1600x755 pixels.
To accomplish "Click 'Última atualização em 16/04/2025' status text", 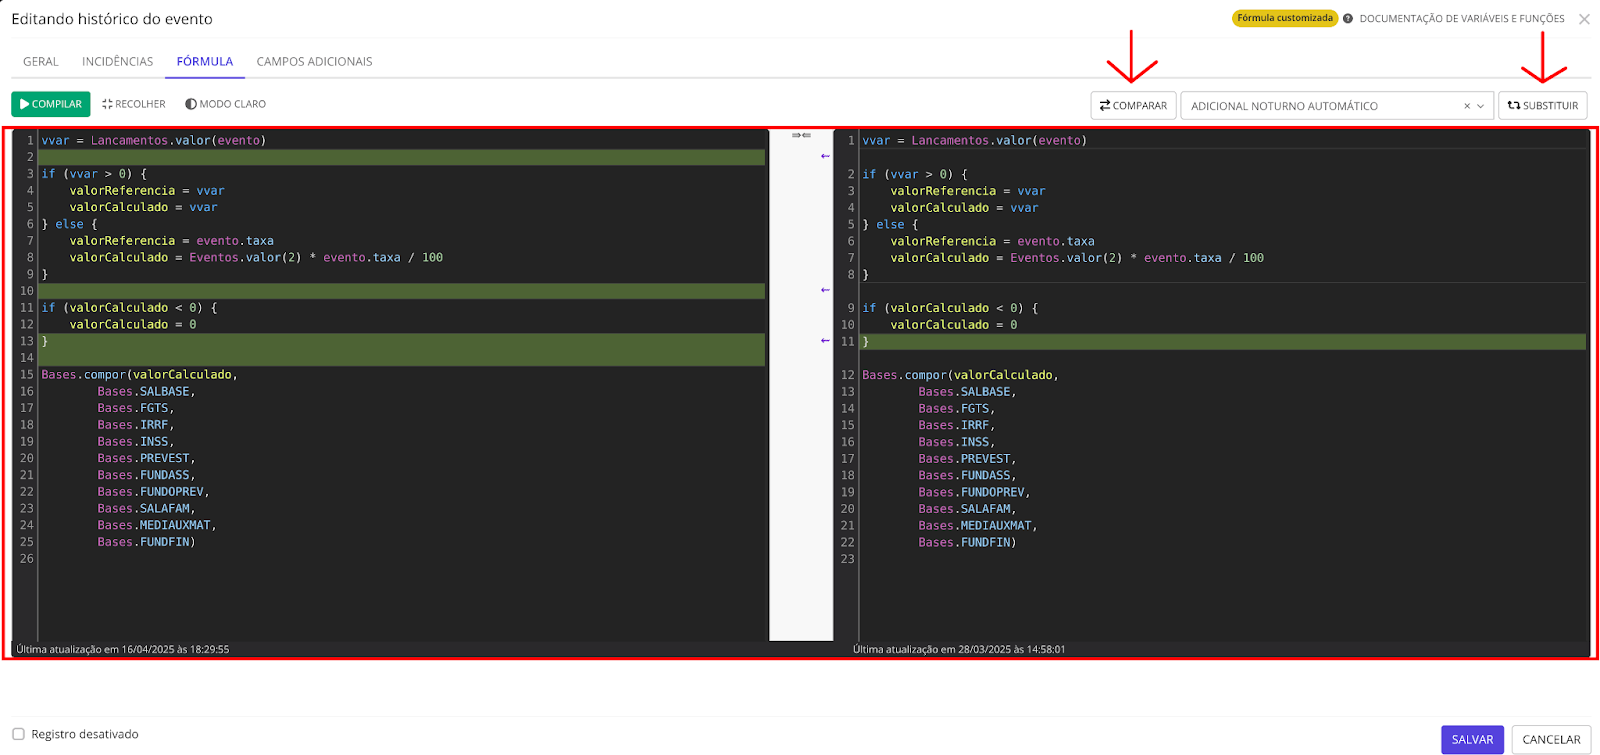I will point(123,650).
